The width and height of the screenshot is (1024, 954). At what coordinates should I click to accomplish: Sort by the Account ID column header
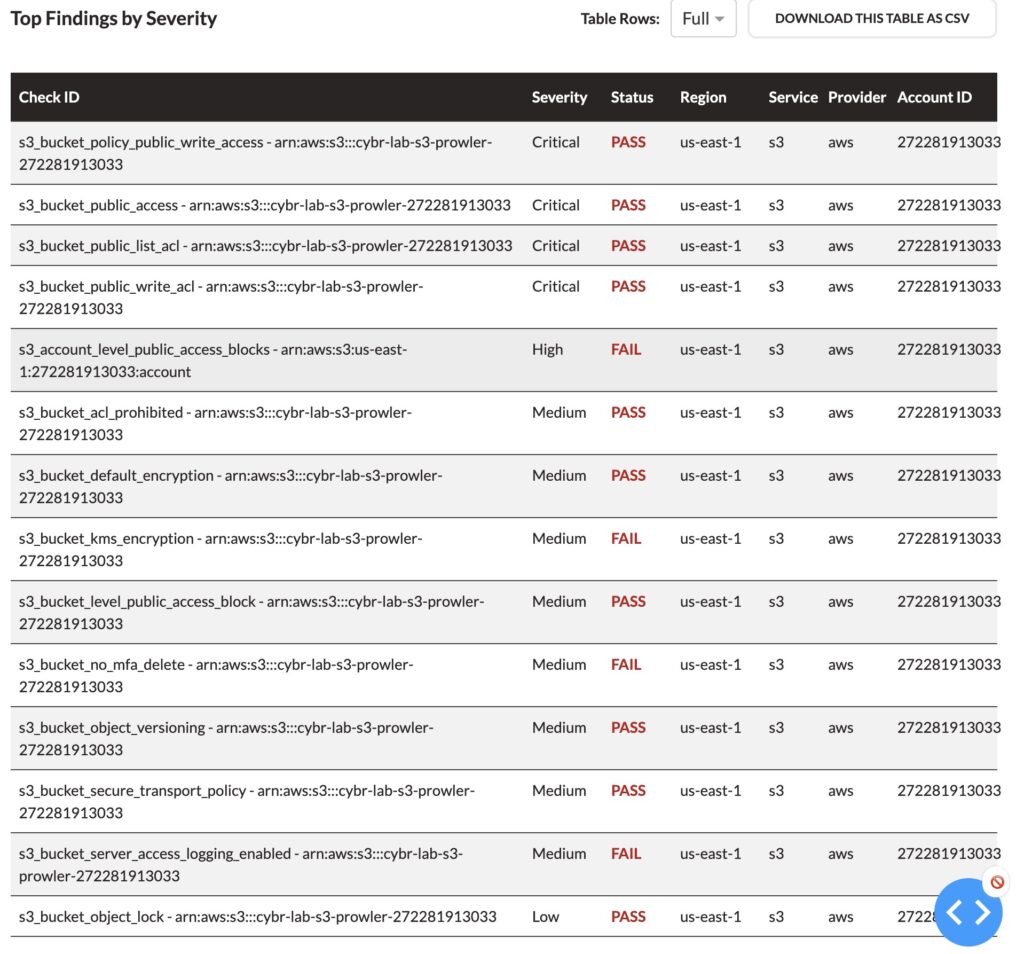tap(934, 97)
